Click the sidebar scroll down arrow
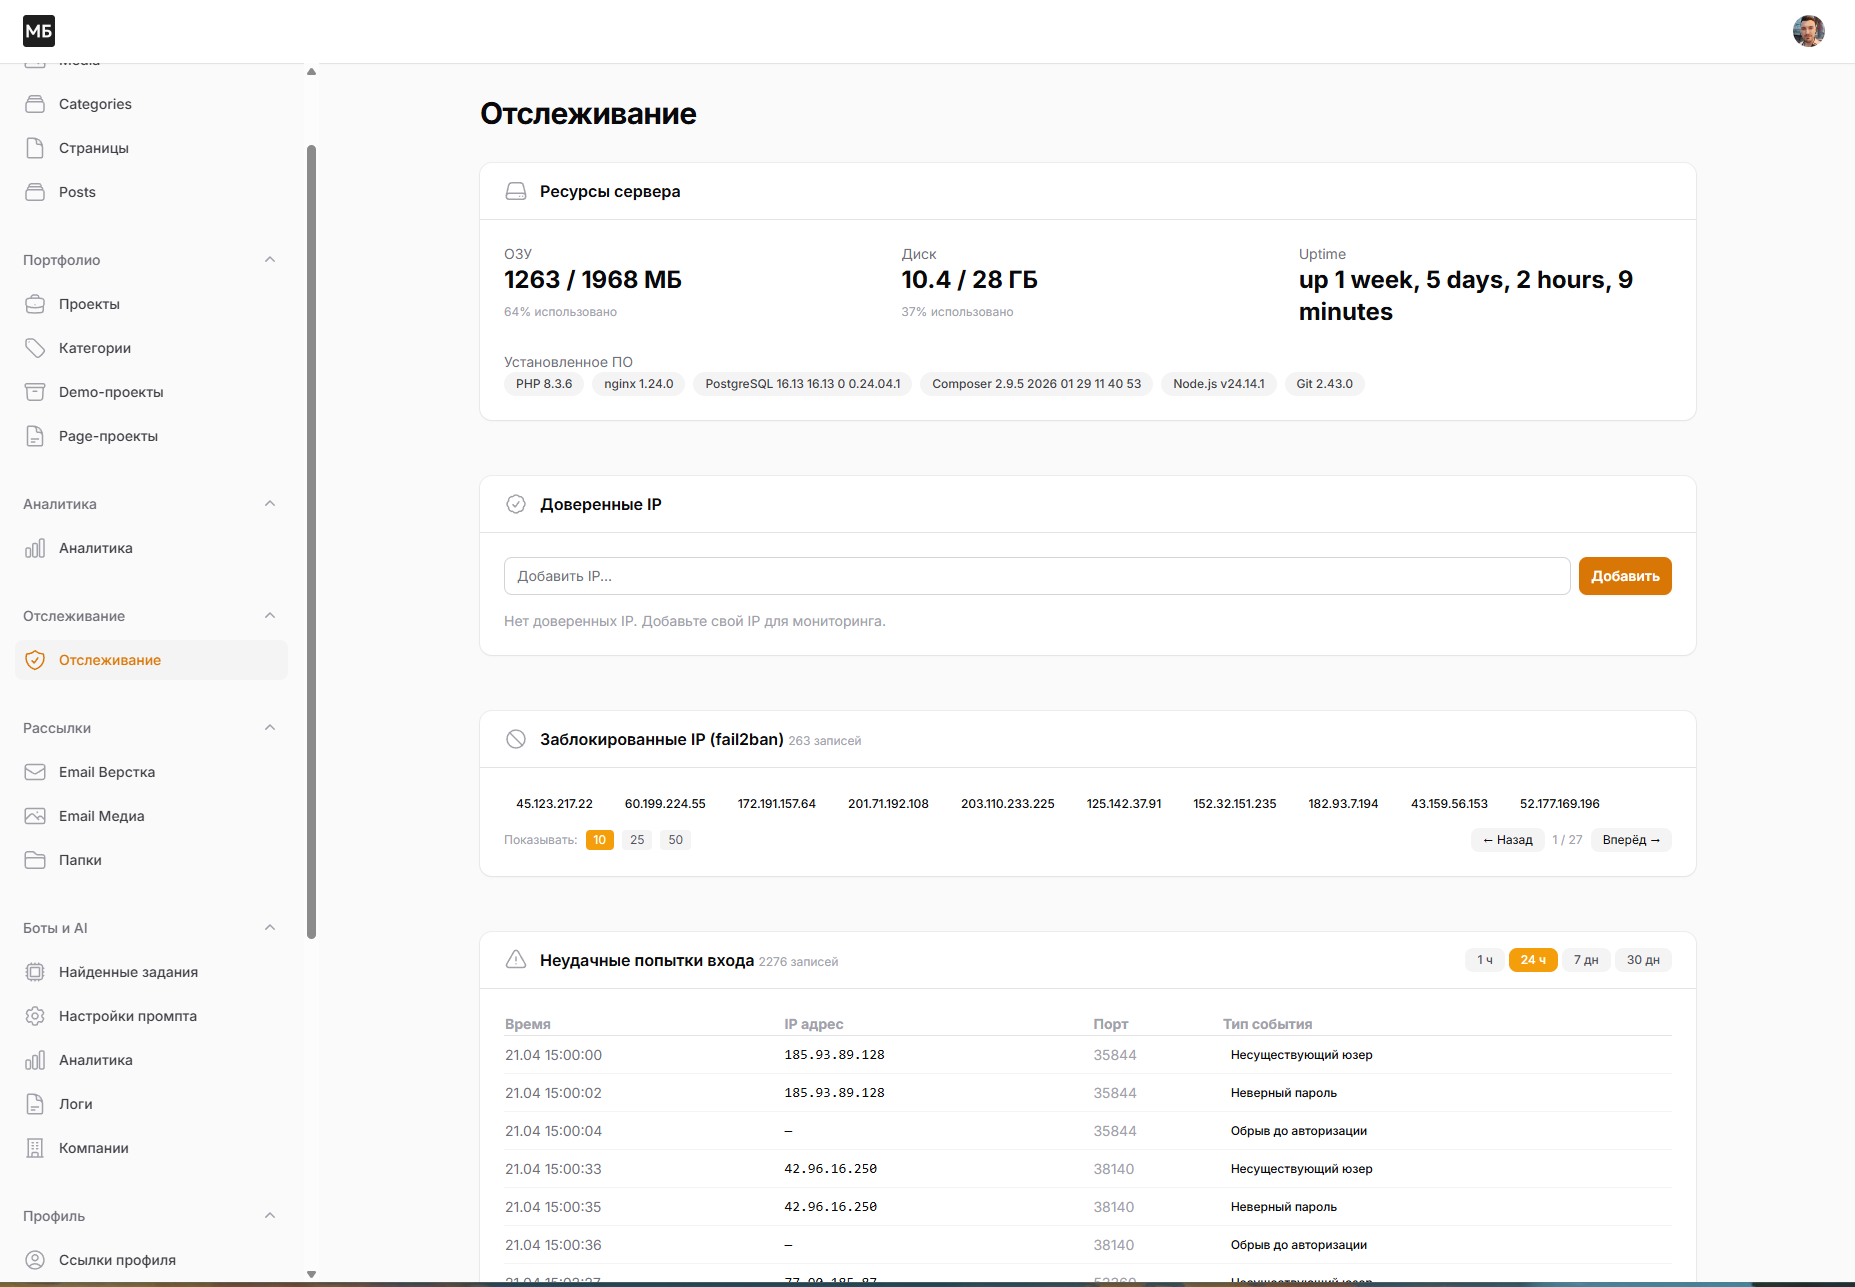The height and width of the screenshot is (1287, 1855). (311, 1274)
